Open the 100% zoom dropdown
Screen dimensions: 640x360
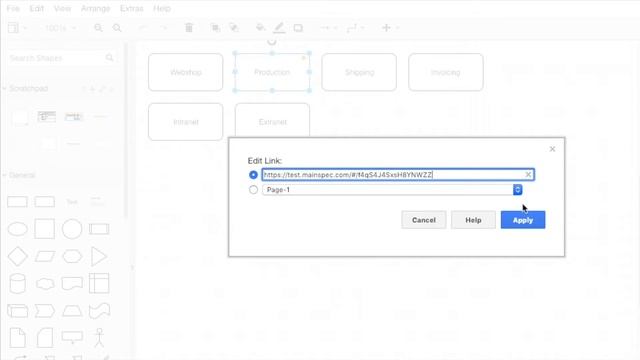(x=60, y=28)
